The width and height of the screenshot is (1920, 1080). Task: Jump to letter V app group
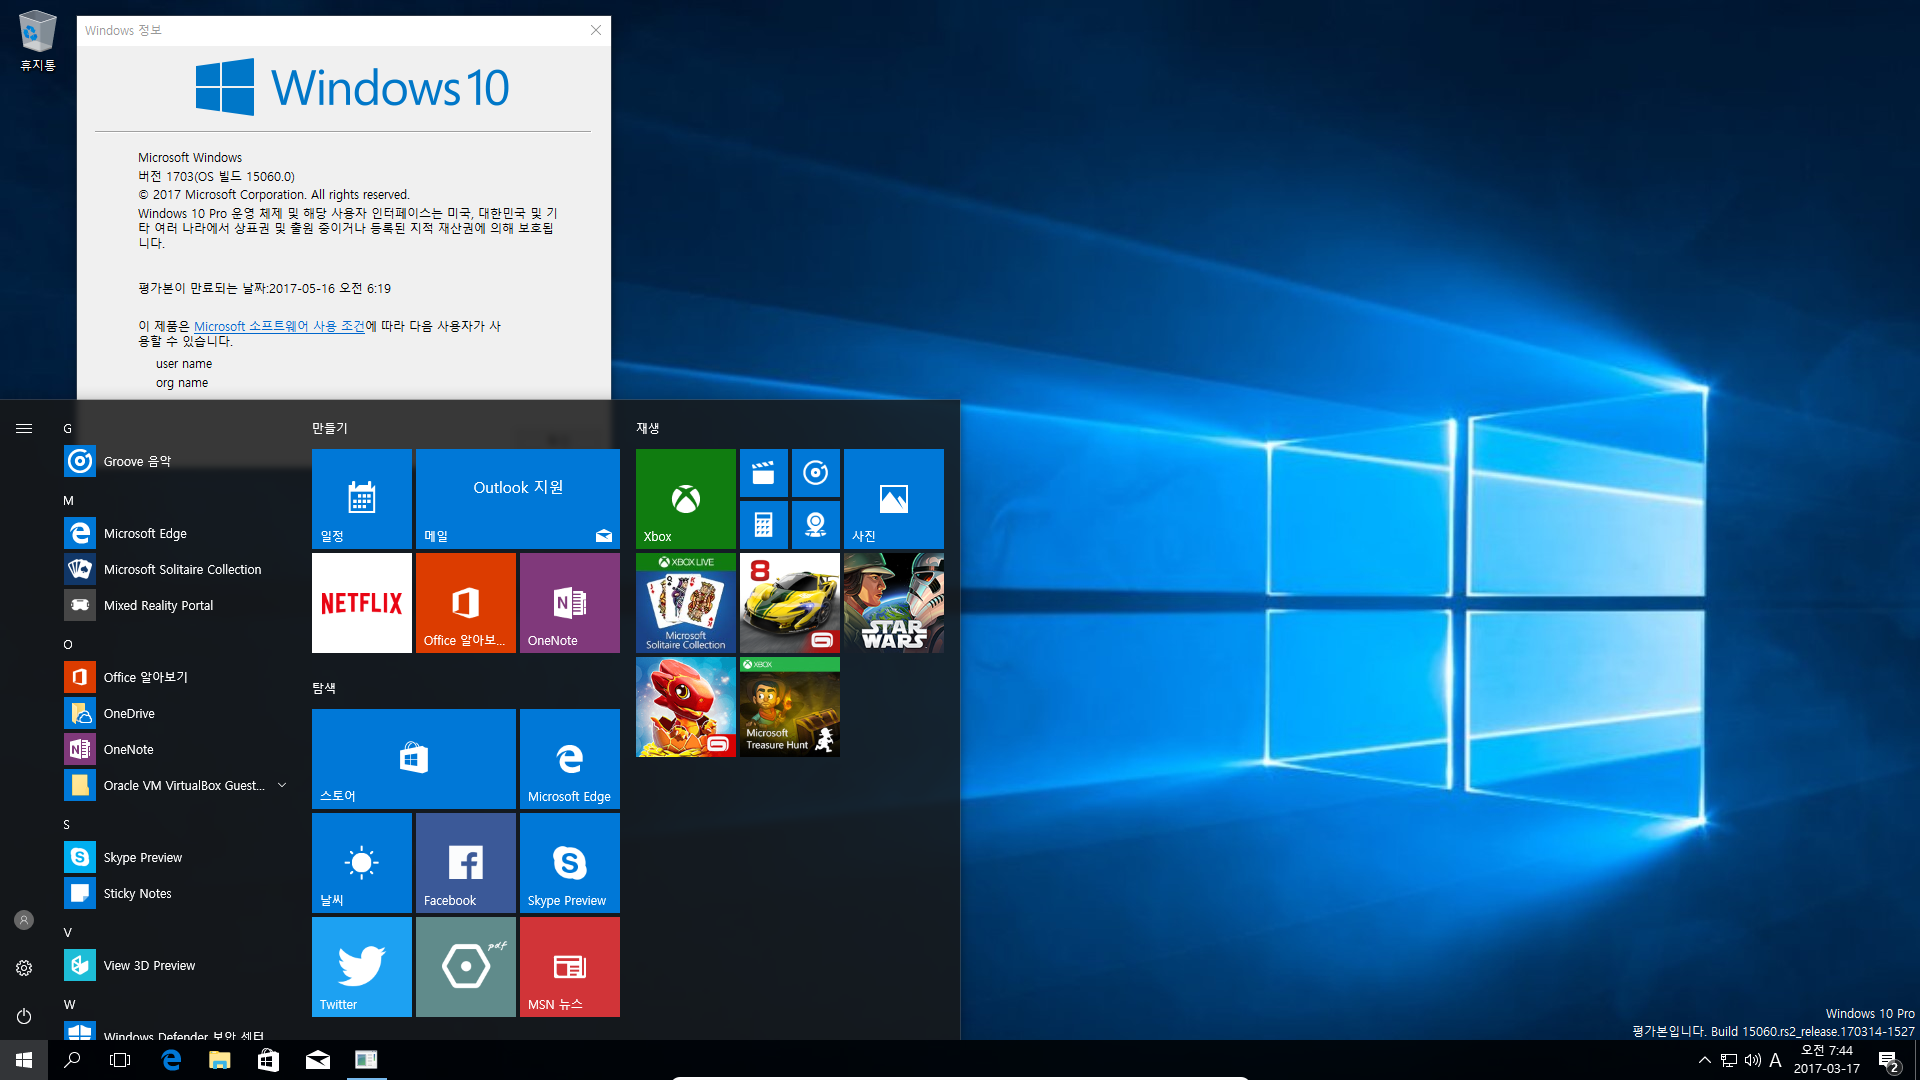(x=68, y=932)
